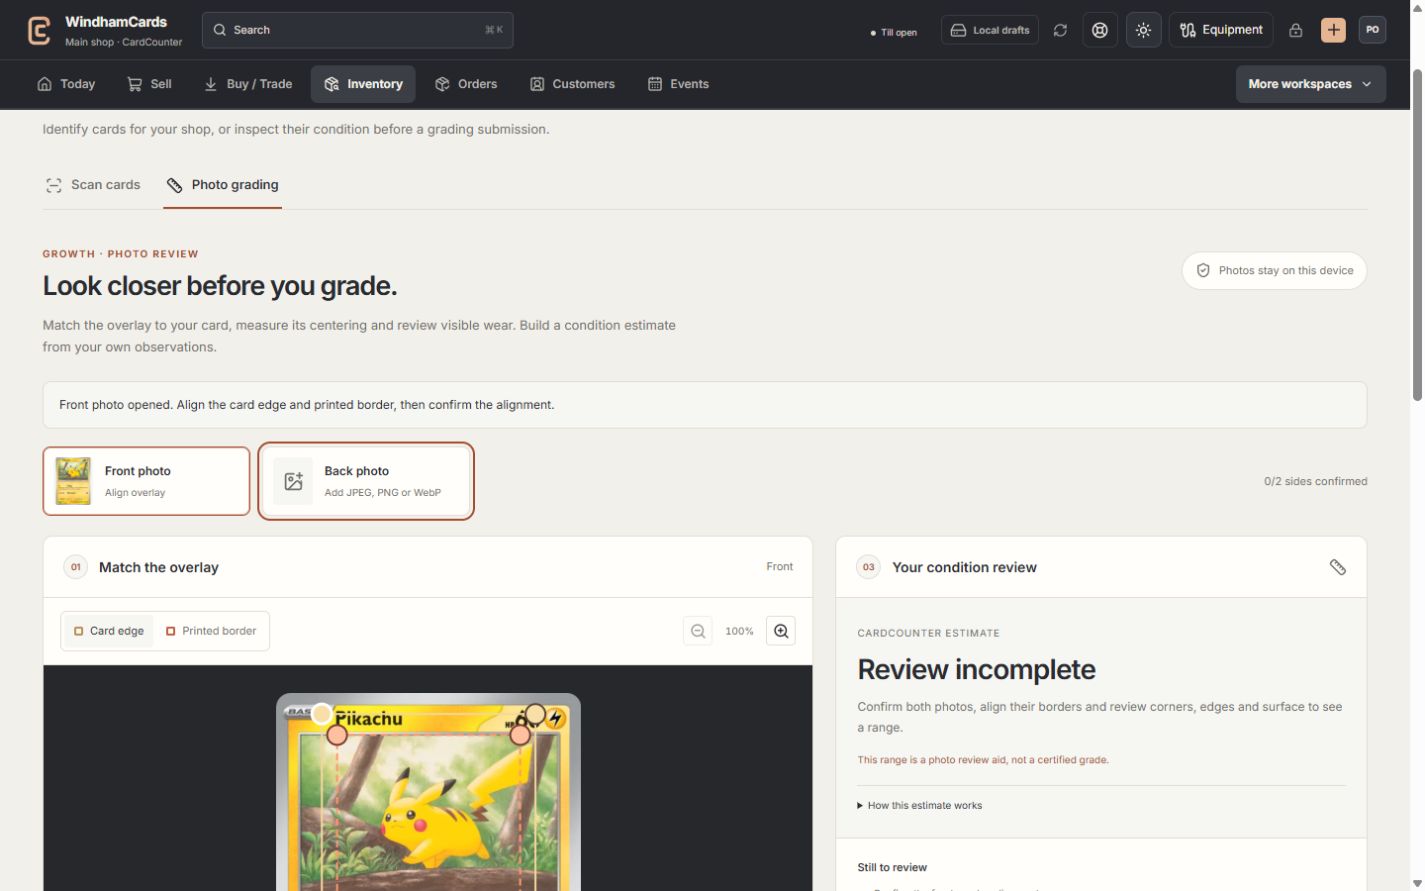Click the WindhamCards logo icon
The height and width of the screenshot is (891, 1425).
pyautogui.click(x=39, y=30)
